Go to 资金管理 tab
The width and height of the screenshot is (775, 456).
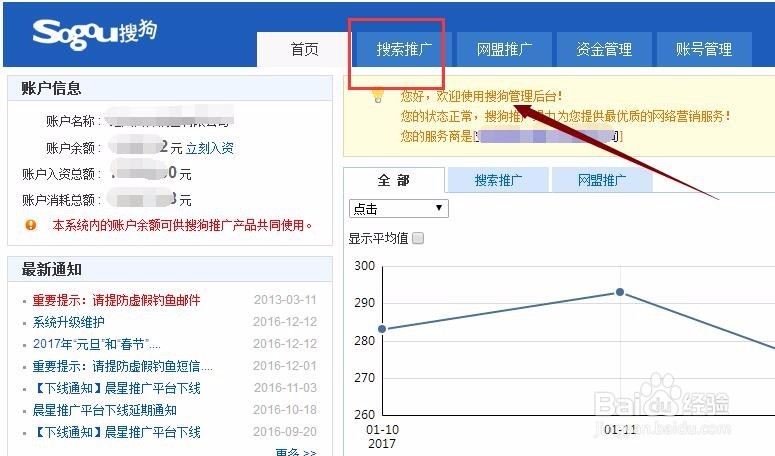coord(604,49)
